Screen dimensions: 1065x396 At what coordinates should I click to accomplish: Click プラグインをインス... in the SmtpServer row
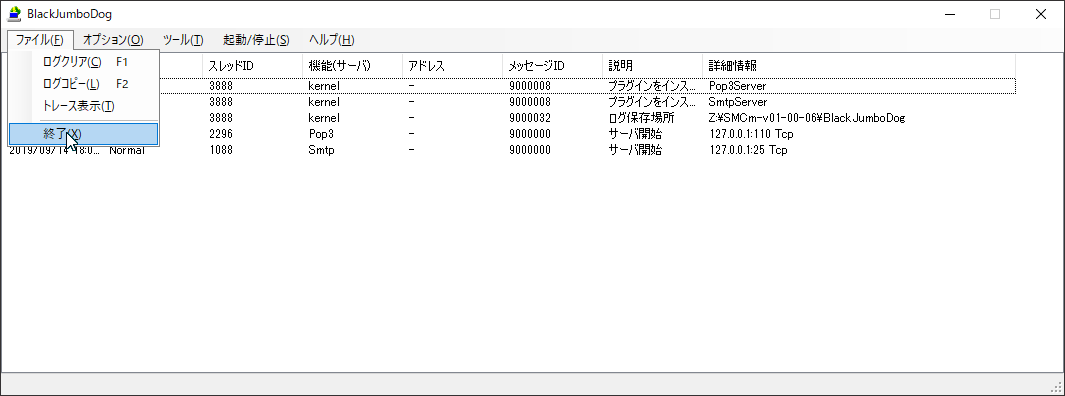[x=652, y=102]
